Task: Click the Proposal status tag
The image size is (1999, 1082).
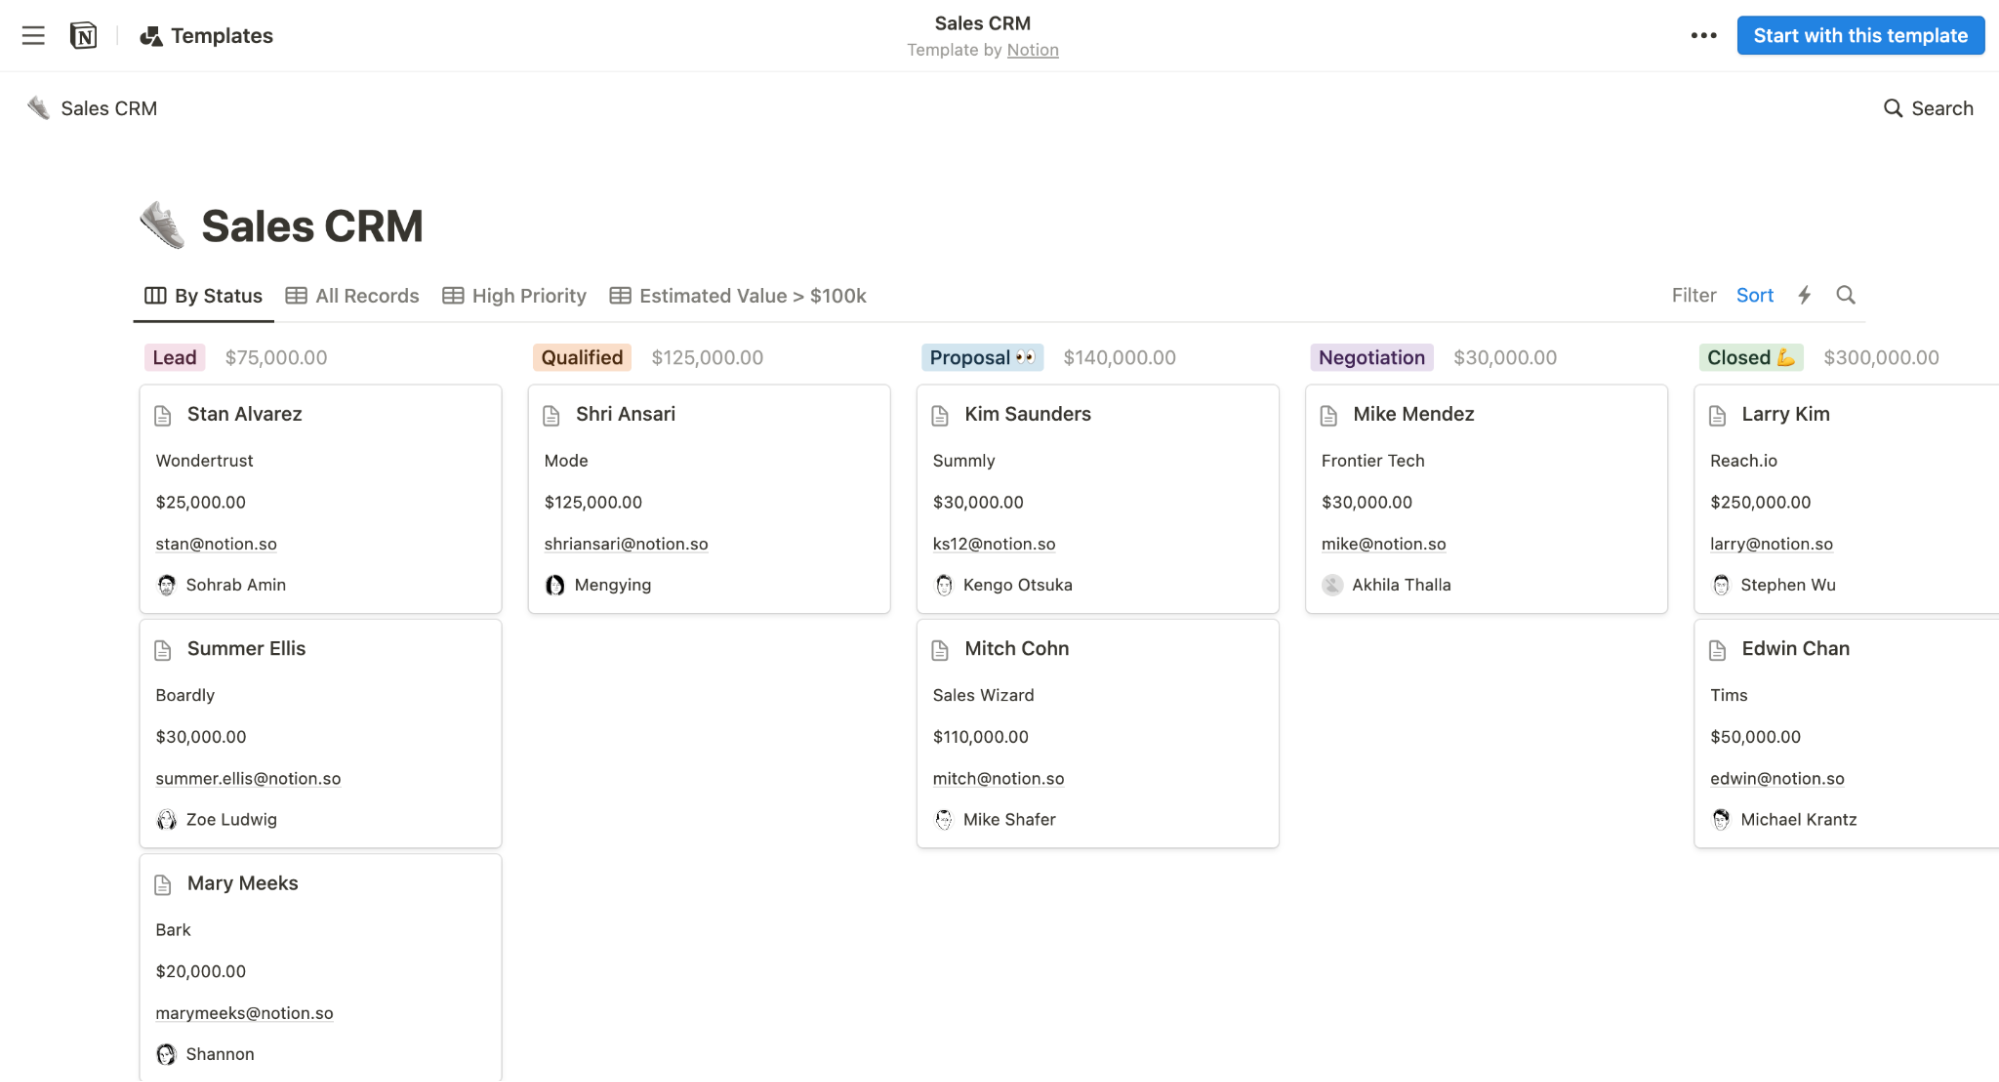Action: (982, 358)
